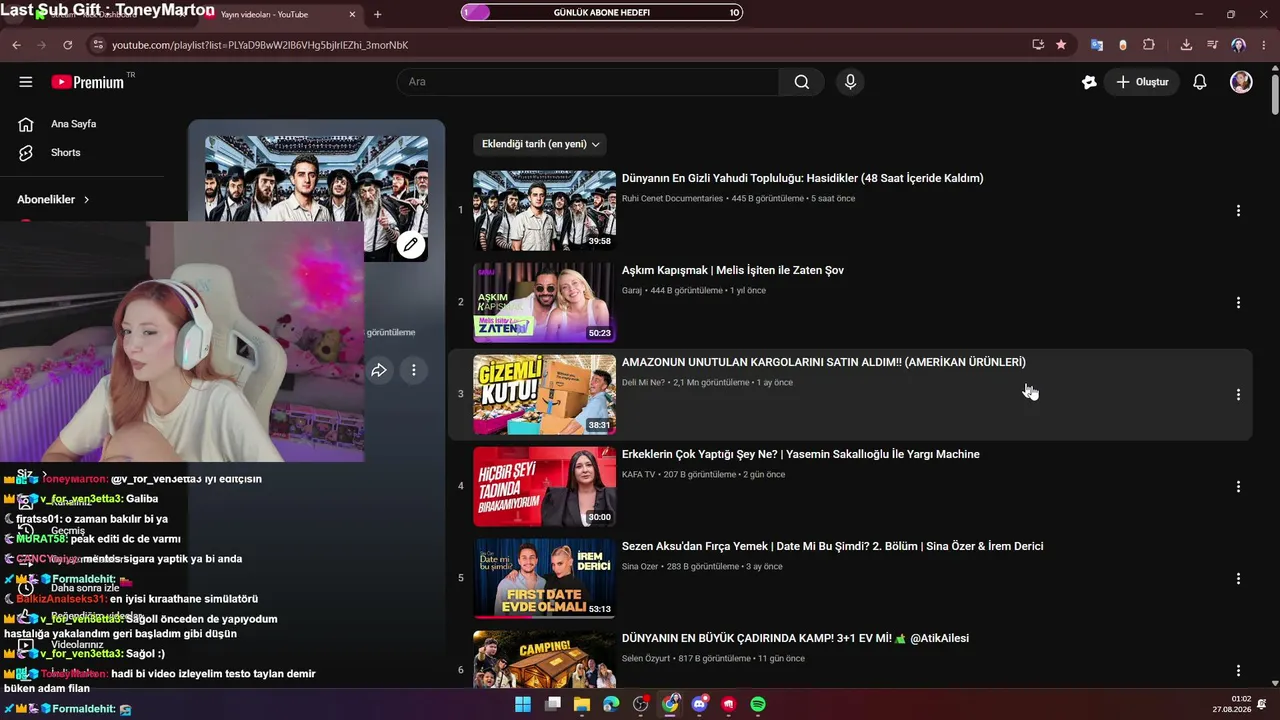This screenshot has height=720, width=1280.
Task: Open the Yargı Machine video thumbnail
Action: tap(544, 486)
